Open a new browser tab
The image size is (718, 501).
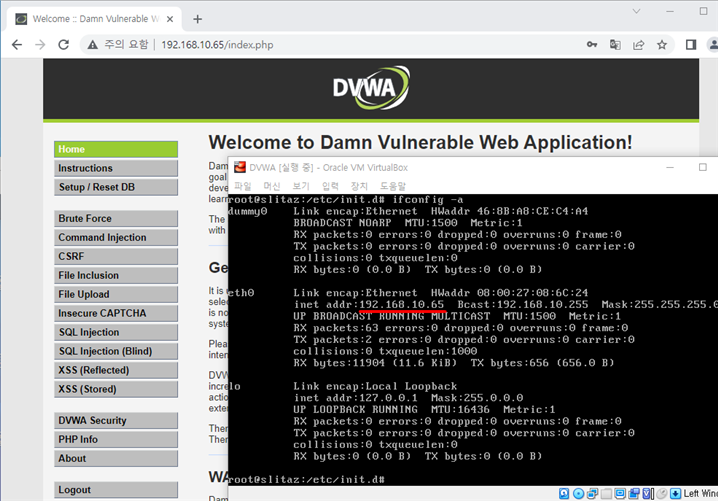pos(197,19)
